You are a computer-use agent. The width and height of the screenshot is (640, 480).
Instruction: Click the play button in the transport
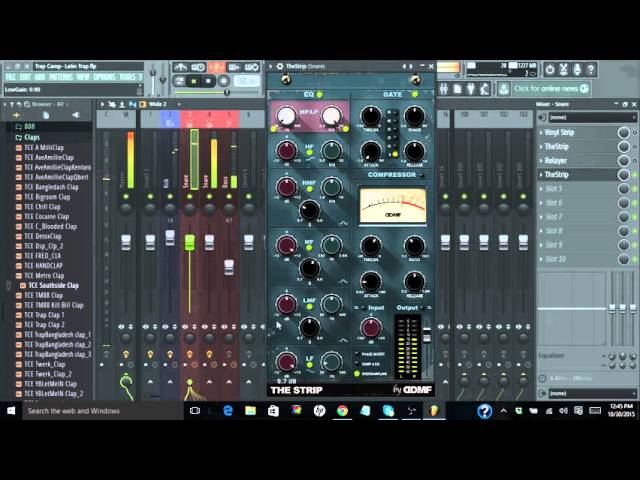tap(194, 81)
